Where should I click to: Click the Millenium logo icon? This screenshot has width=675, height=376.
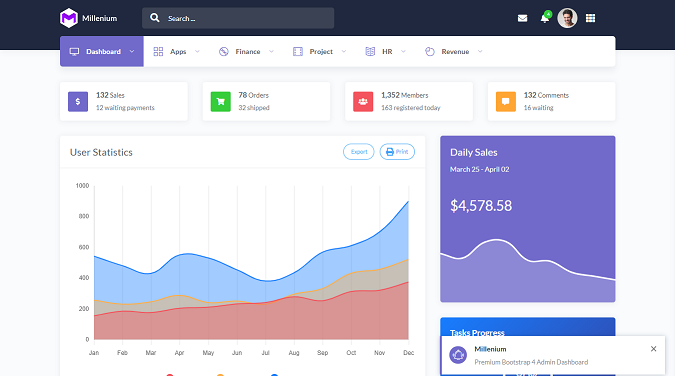pos(69,18)
